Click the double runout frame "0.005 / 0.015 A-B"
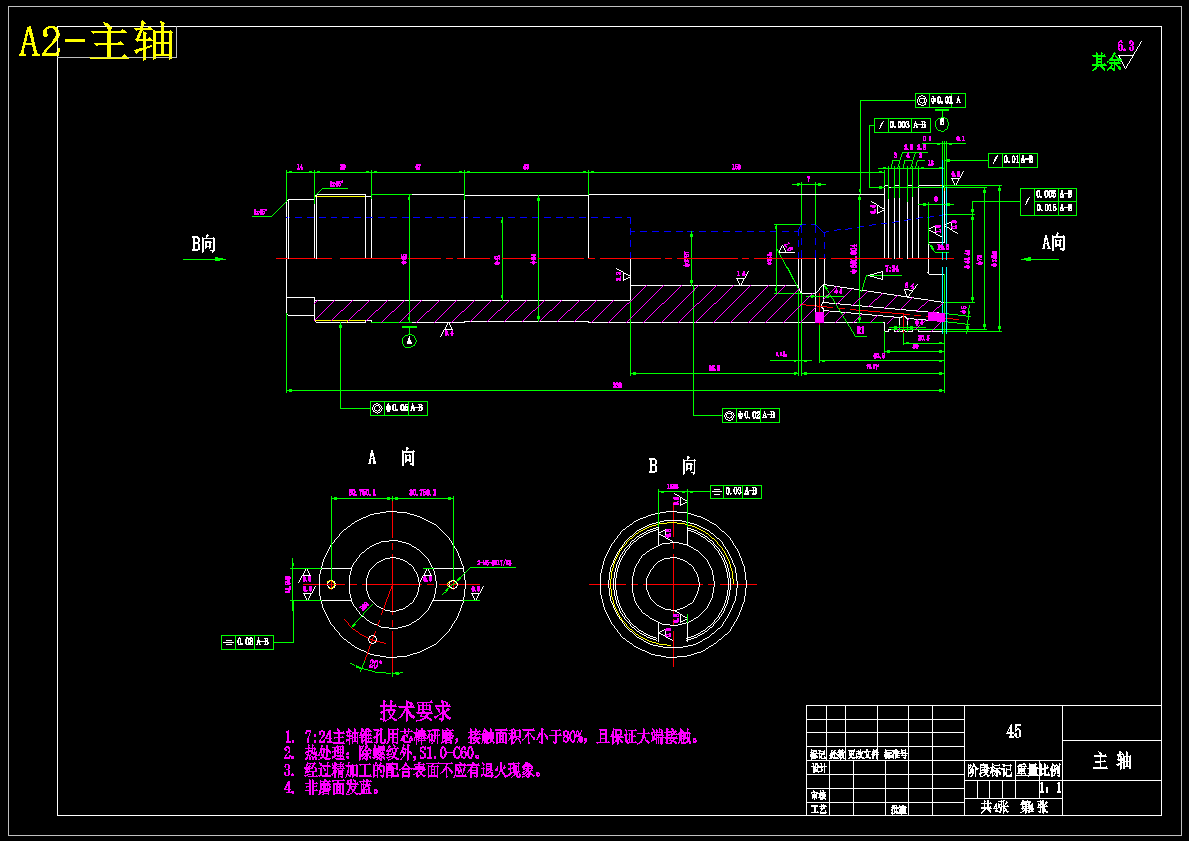This screenshot has height=841, width=1189. point(1048,202)
